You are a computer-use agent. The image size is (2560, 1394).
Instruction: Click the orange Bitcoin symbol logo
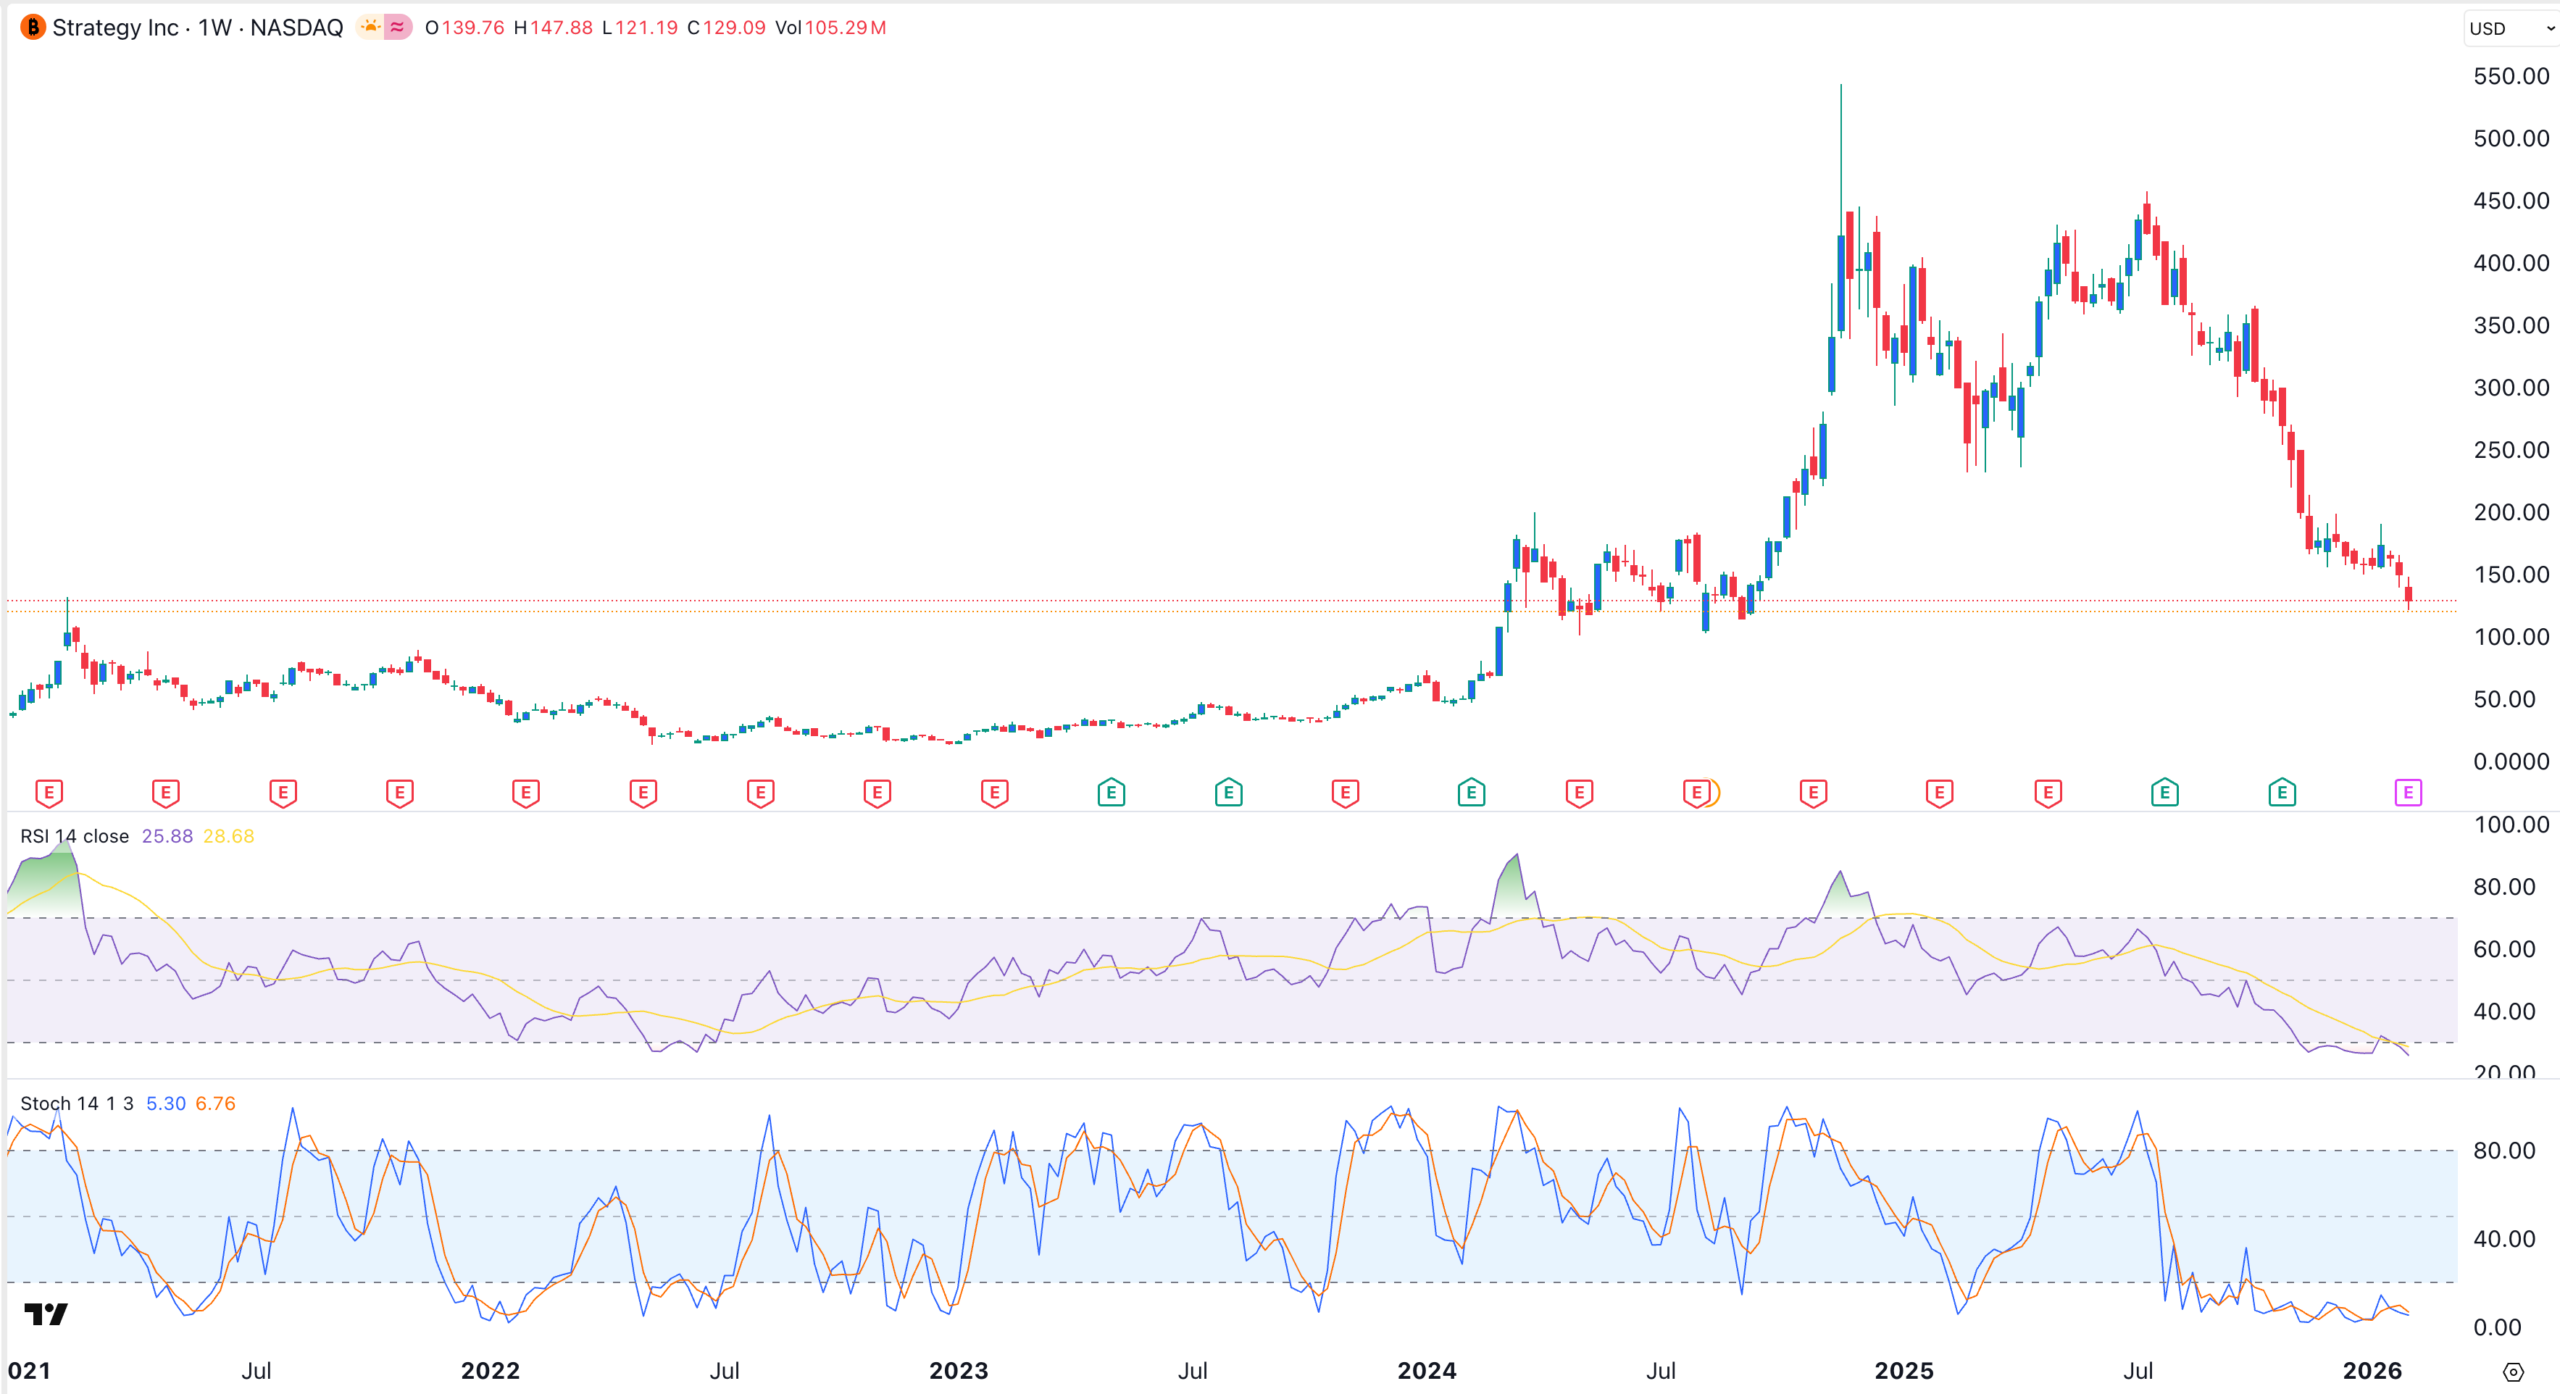[x=33, y=27]
